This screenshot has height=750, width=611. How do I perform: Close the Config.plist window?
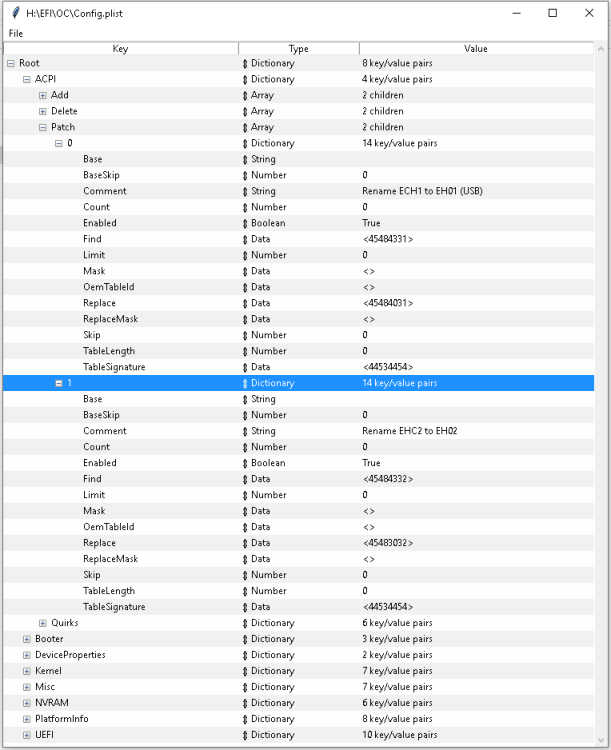coord(589,13)
